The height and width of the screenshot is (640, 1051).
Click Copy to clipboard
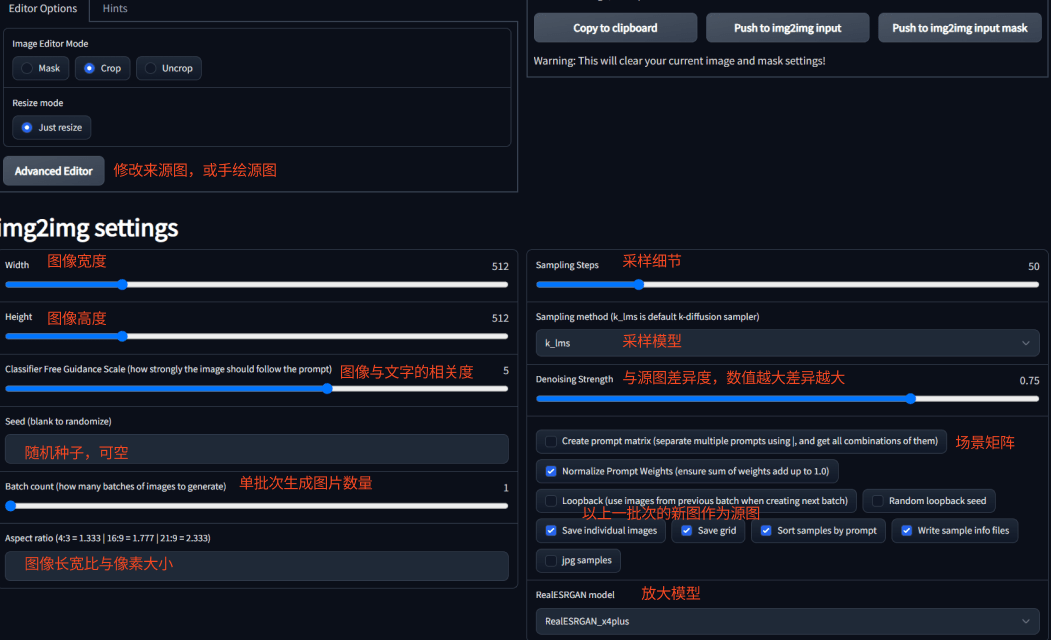(614, 27)
